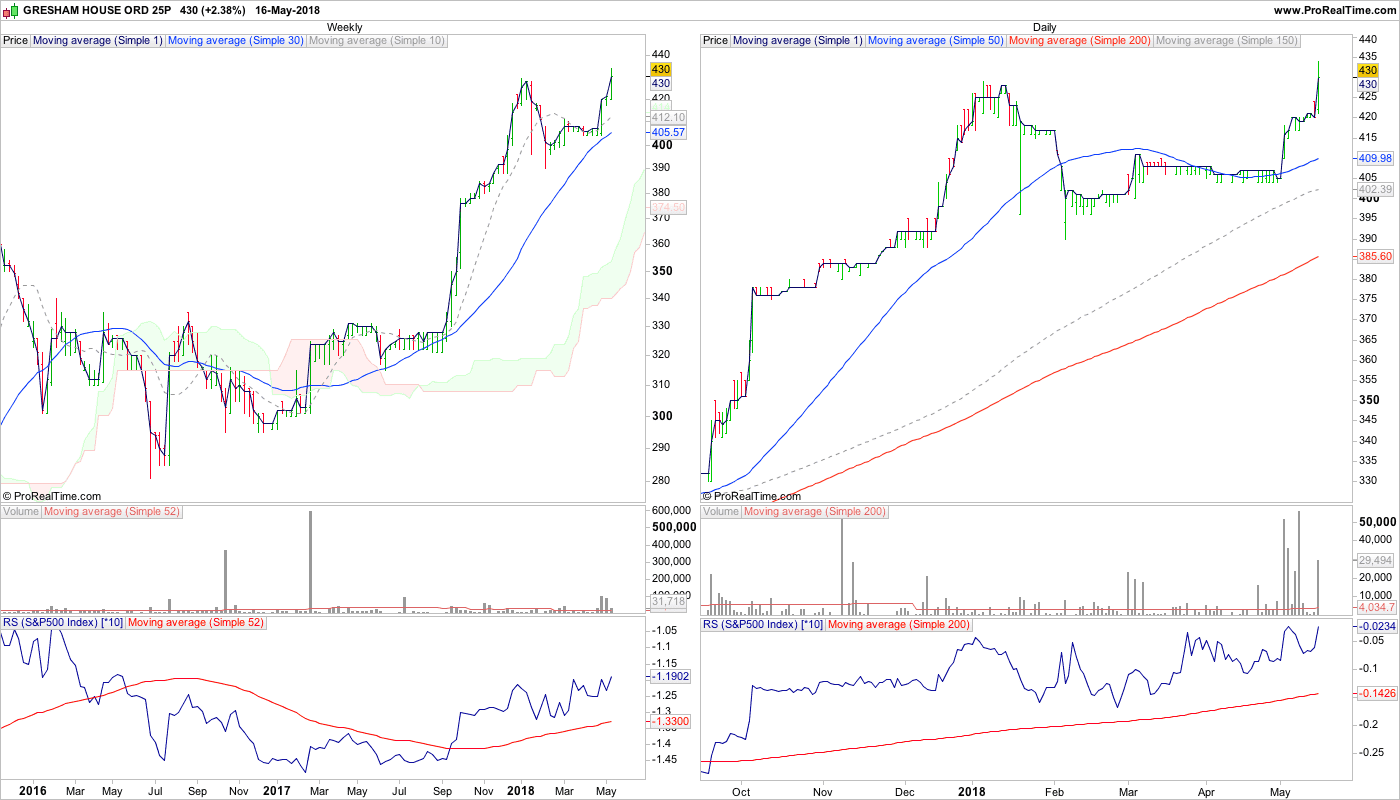Click the 430 (+2.38%) price change text
The height and width of the screenshot is (800, 1400).
point(212,10)
